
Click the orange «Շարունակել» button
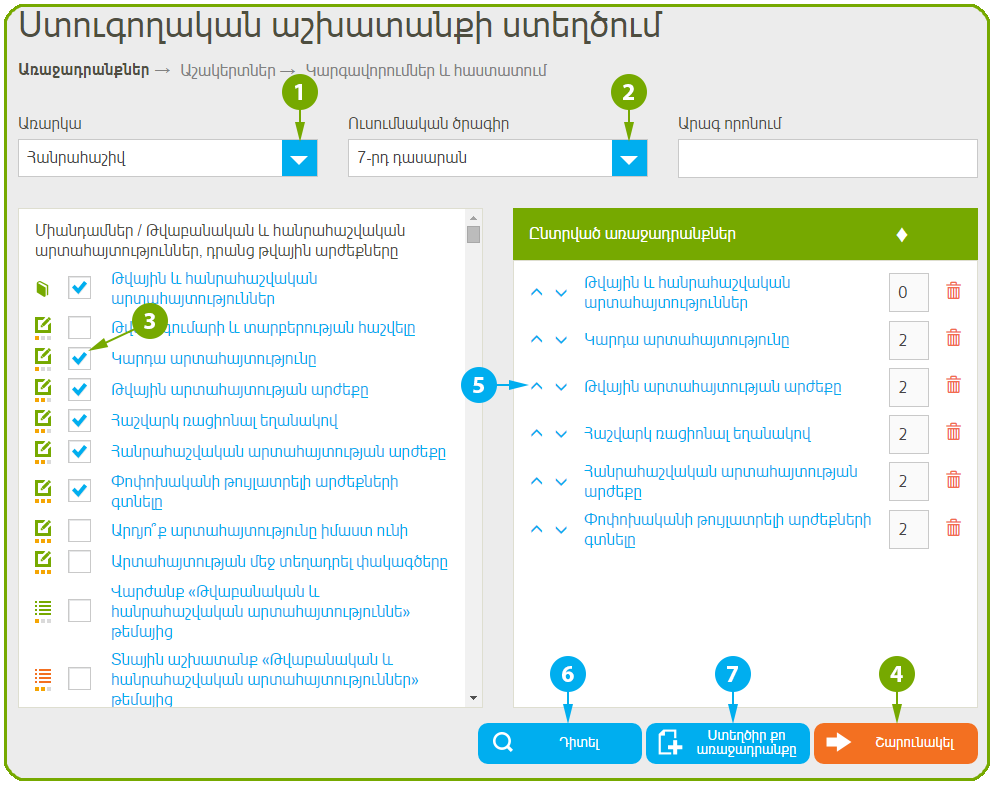[895, 743]
